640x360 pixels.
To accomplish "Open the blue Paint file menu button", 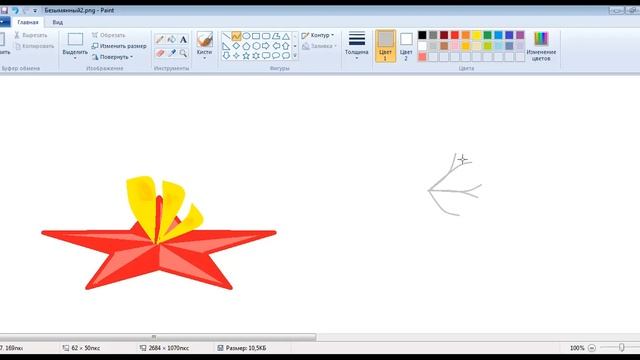I will 3,22.
